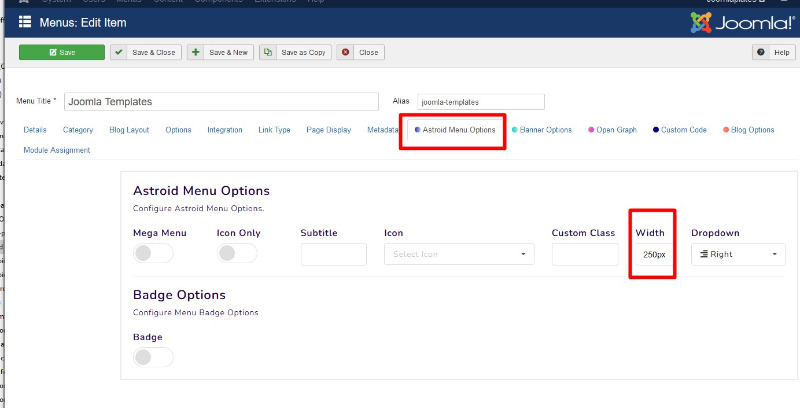This screenshot has width=800, height=408.
Task: Open the Dropdown alignment select showing Right
Action: pos(738,254)
